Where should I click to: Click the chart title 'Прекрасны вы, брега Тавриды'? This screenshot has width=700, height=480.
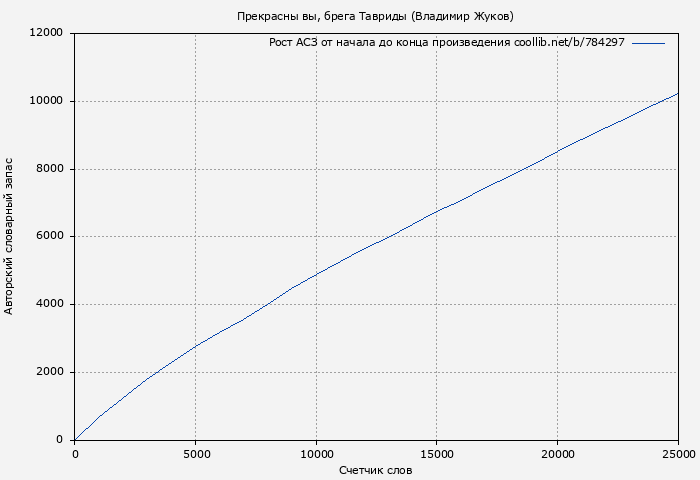click(x=375, y=16)
